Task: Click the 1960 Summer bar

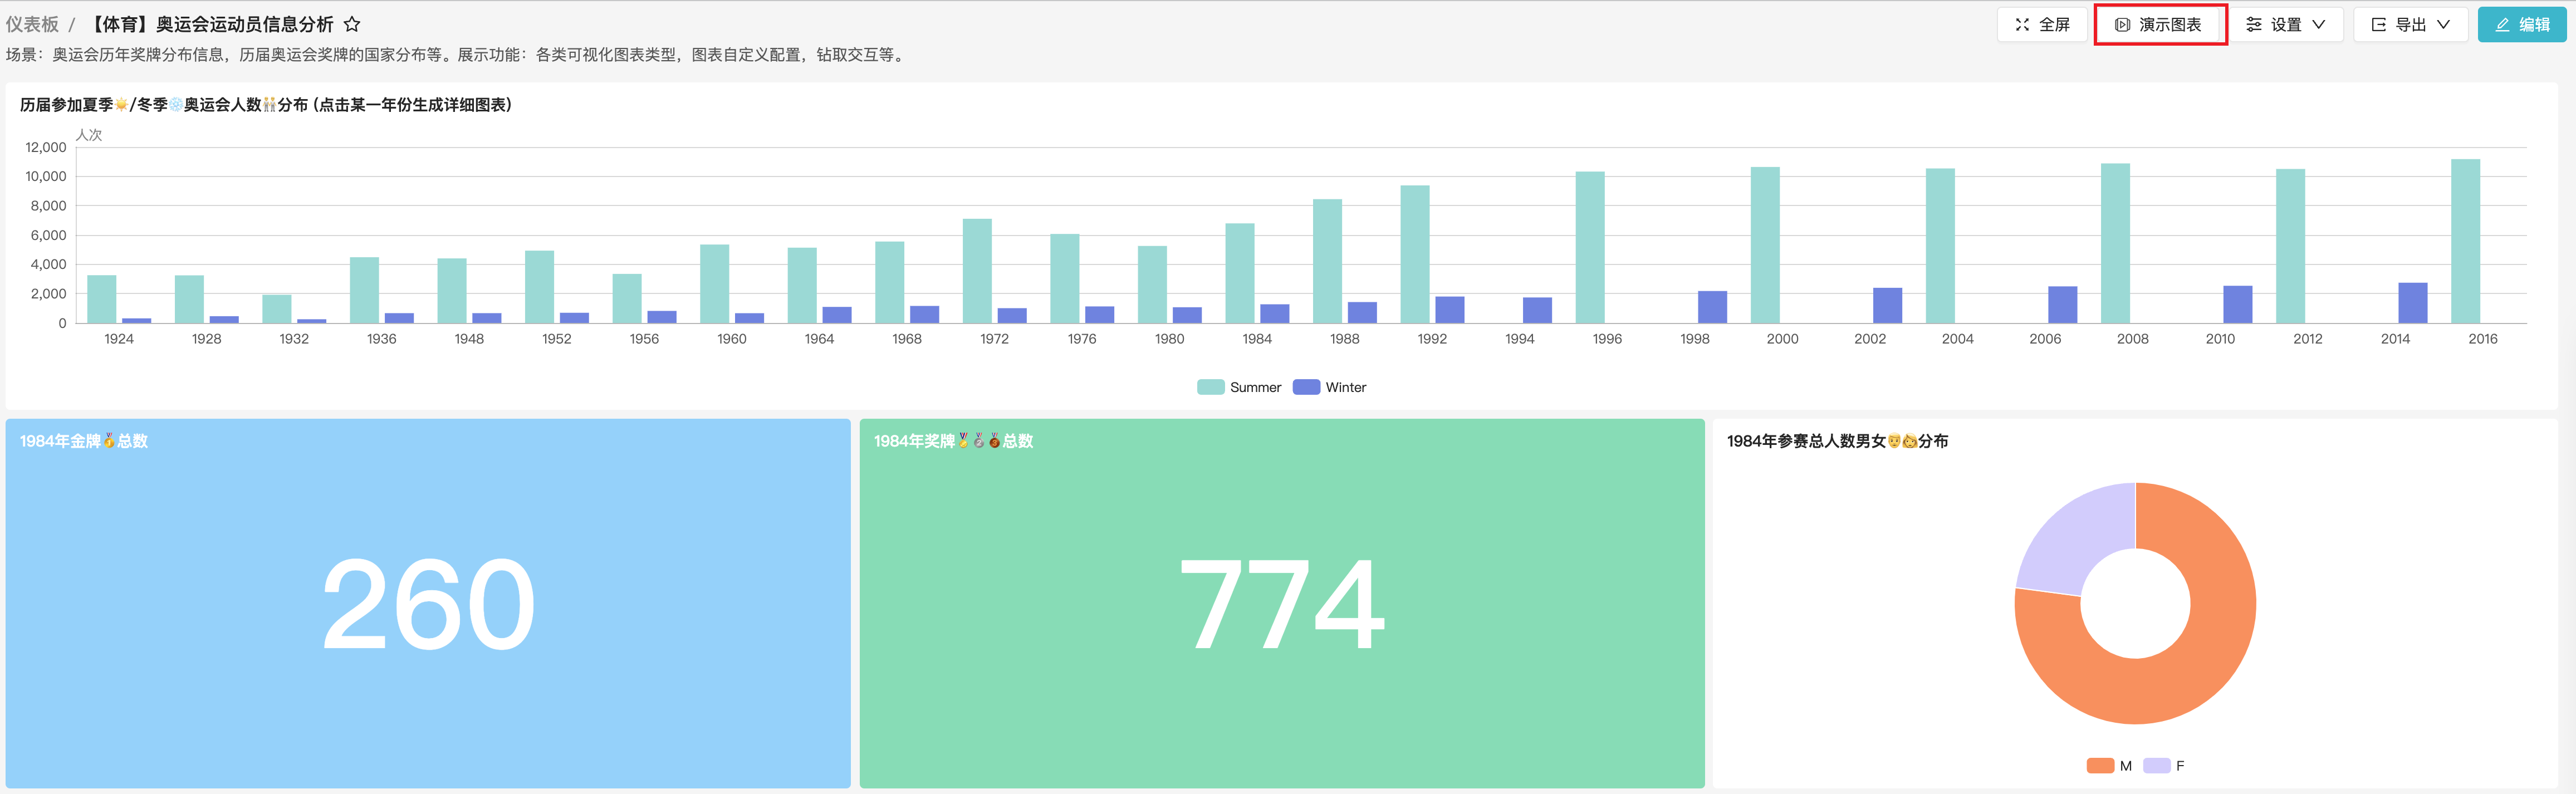Action: point(715,284)
